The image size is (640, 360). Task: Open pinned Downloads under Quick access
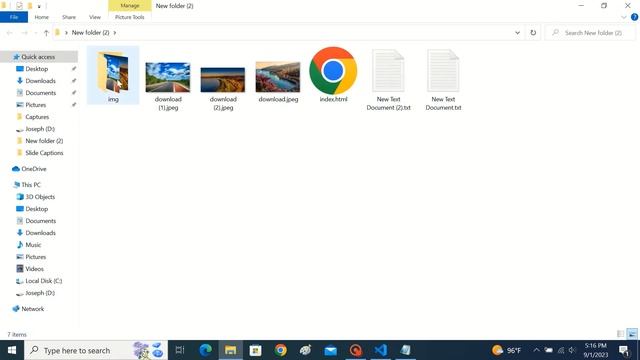click(40, 81)
